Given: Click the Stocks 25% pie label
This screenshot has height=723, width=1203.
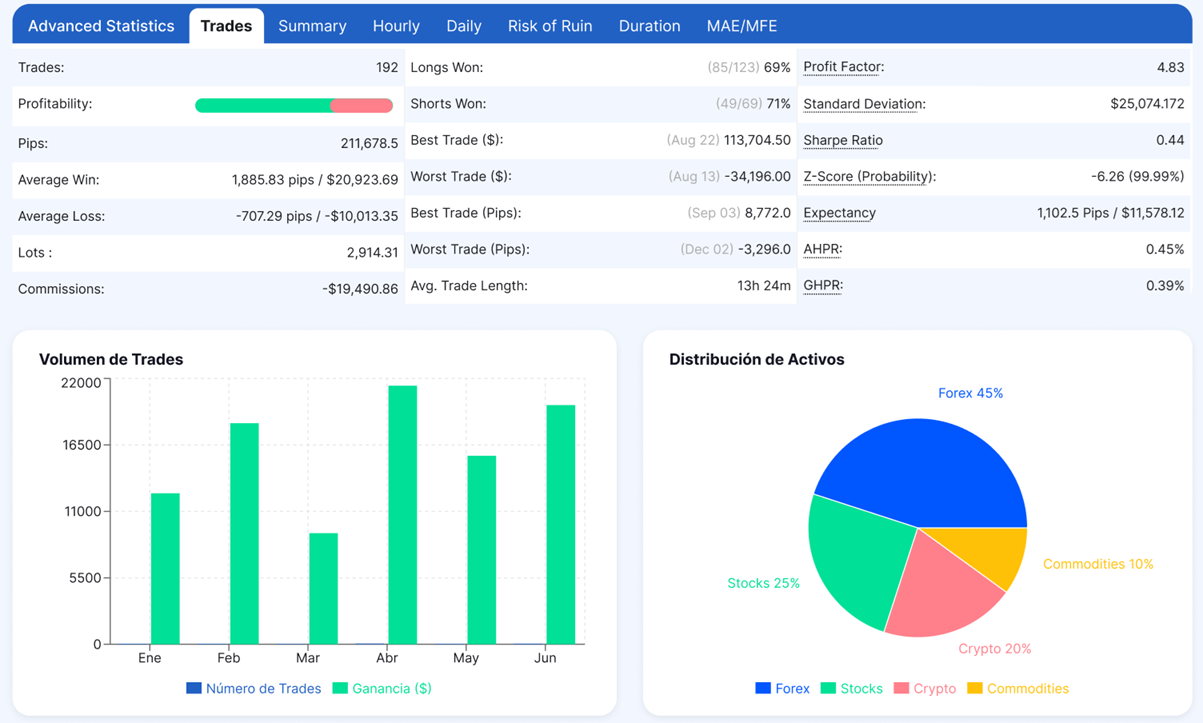Looking at the screenshot, I should (763, 583).
